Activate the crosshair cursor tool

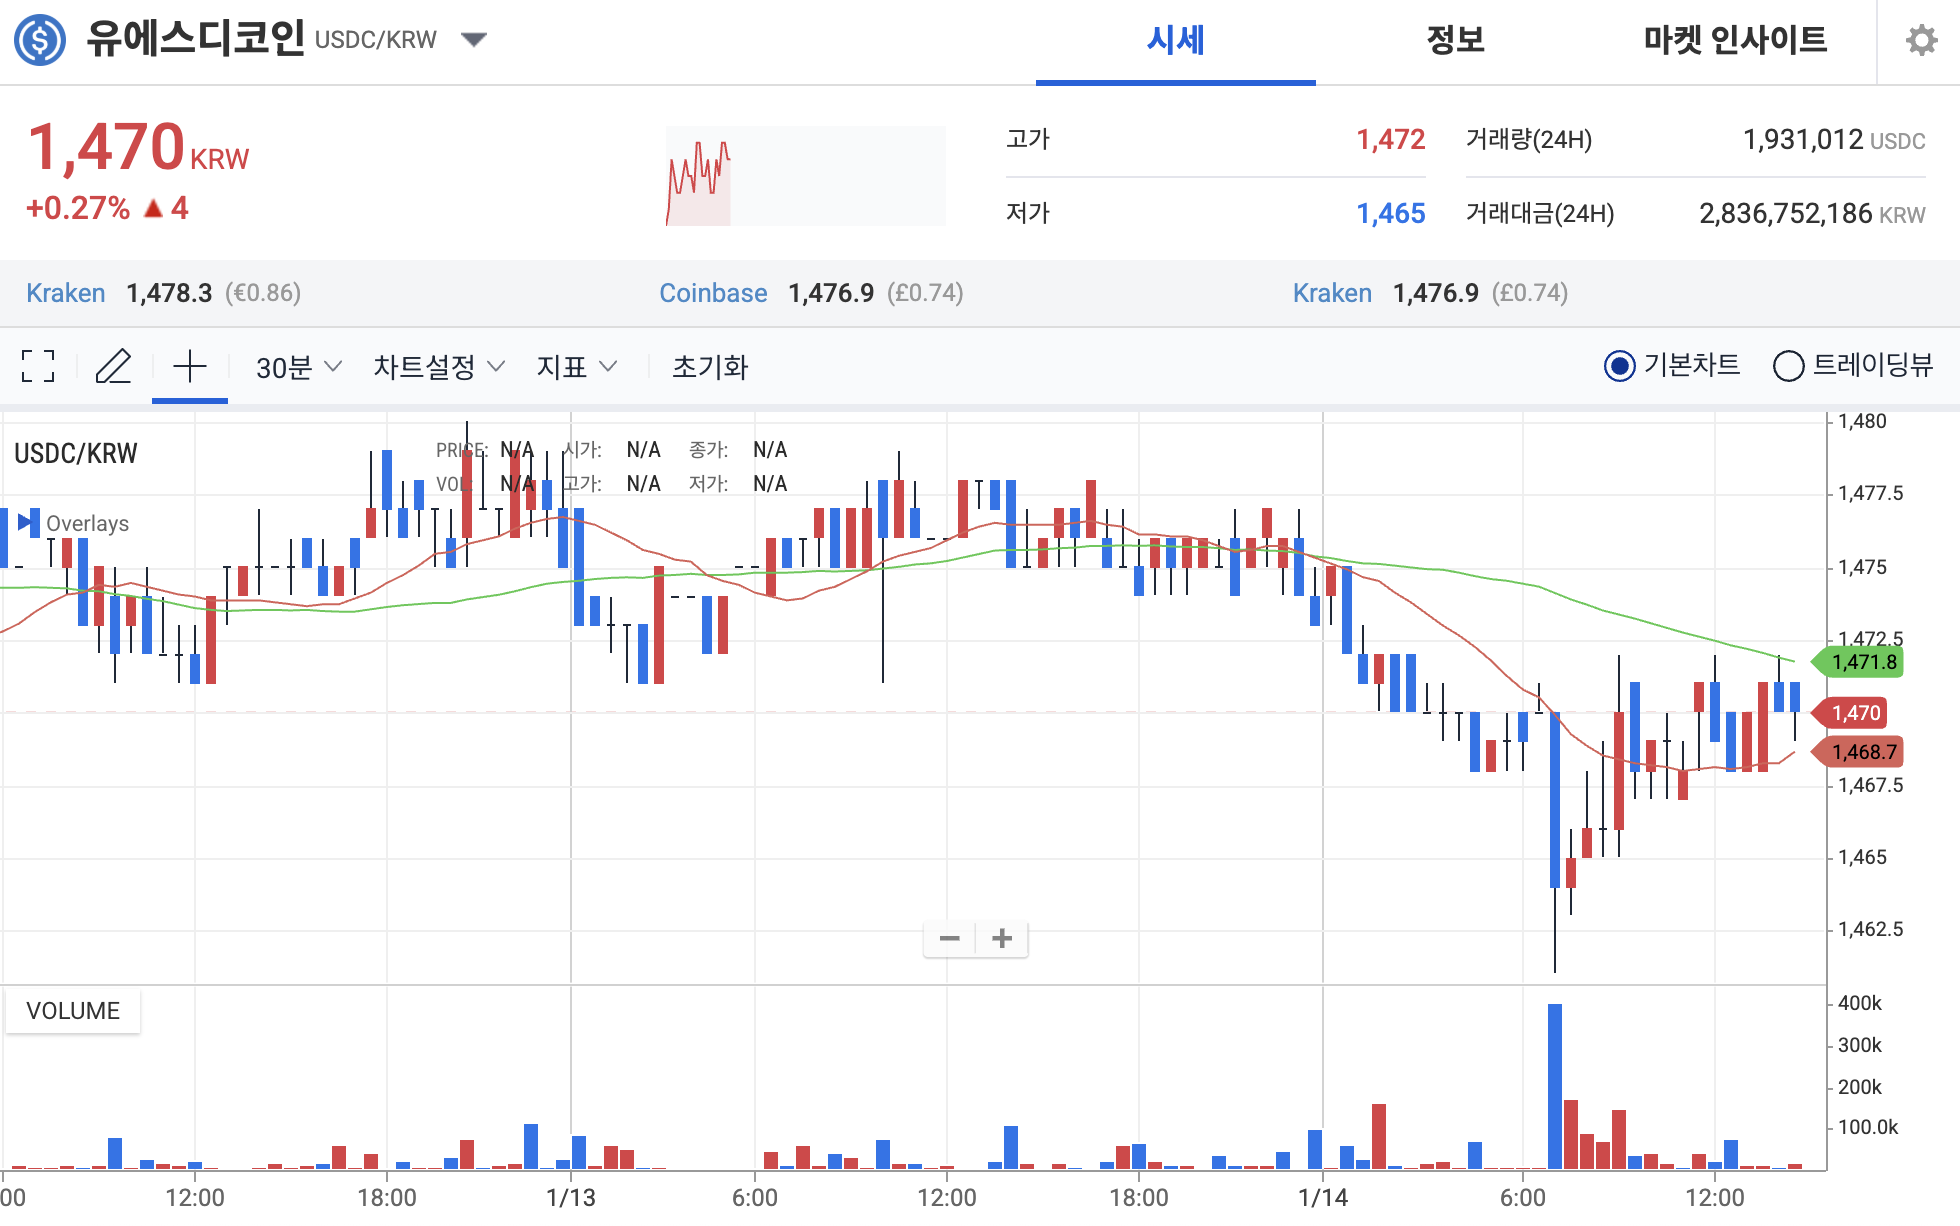click(x=189, y=366)
